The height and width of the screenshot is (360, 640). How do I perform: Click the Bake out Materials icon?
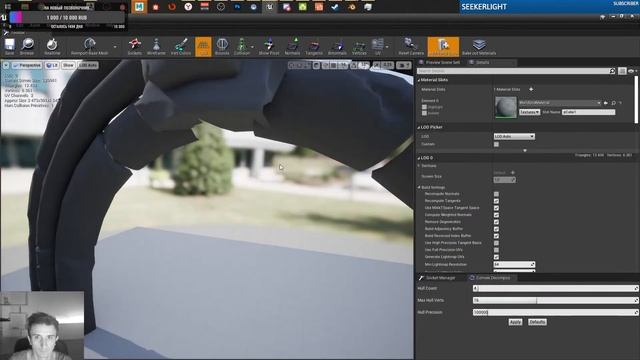[x=479, y=47]
